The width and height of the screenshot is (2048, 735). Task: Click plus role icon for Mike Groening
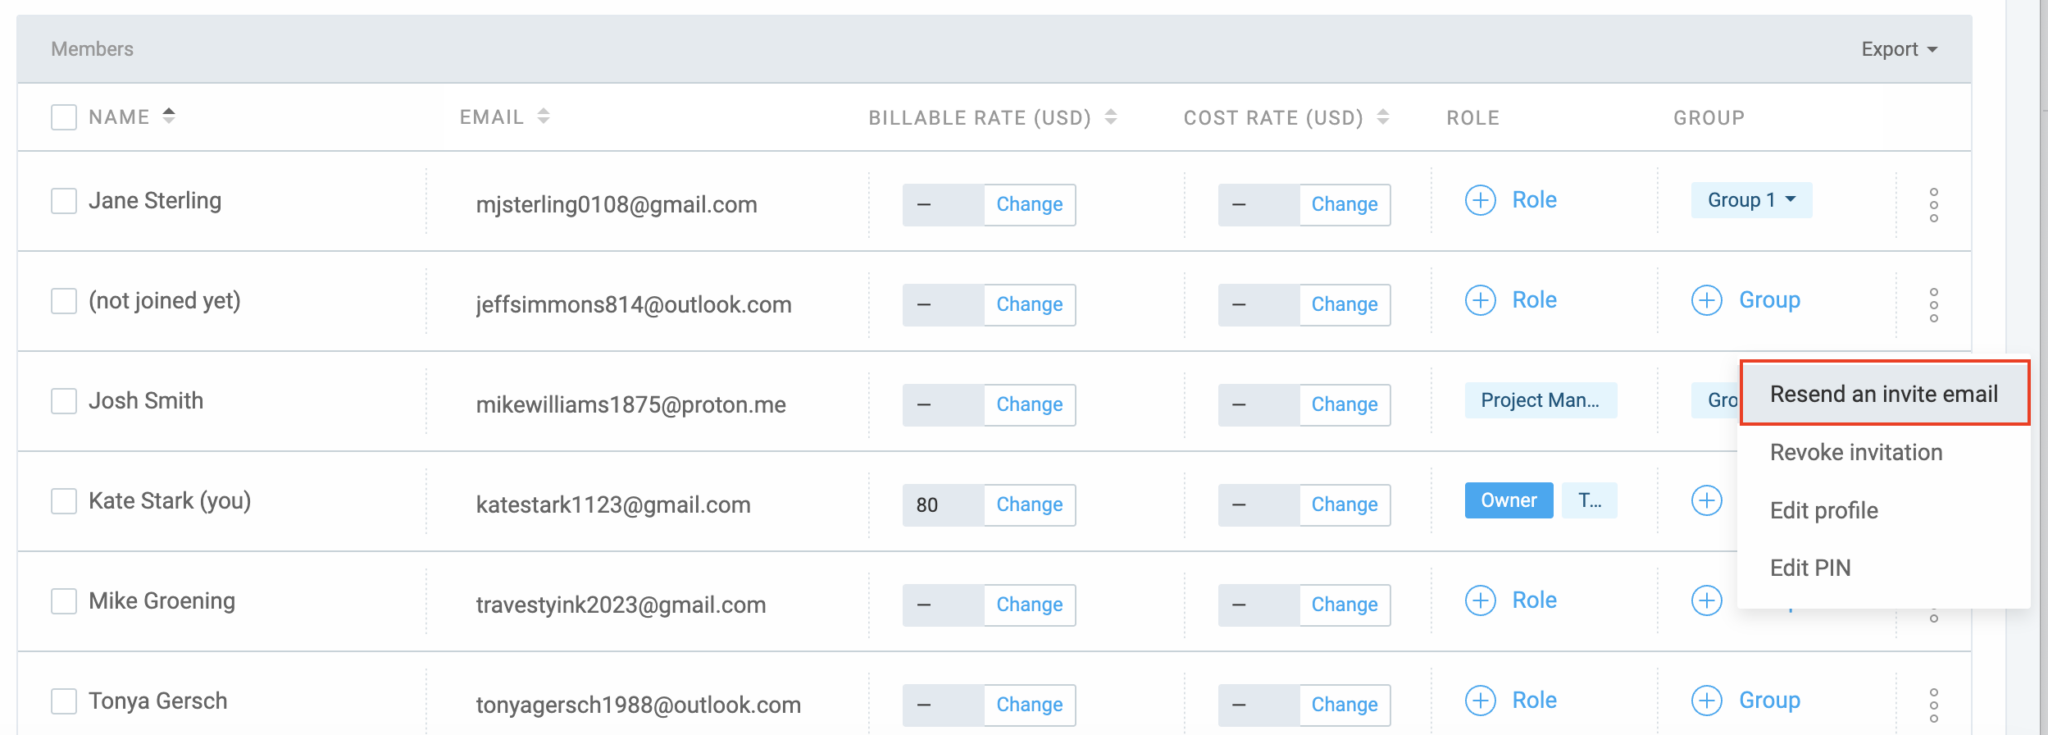[1480, 600]
